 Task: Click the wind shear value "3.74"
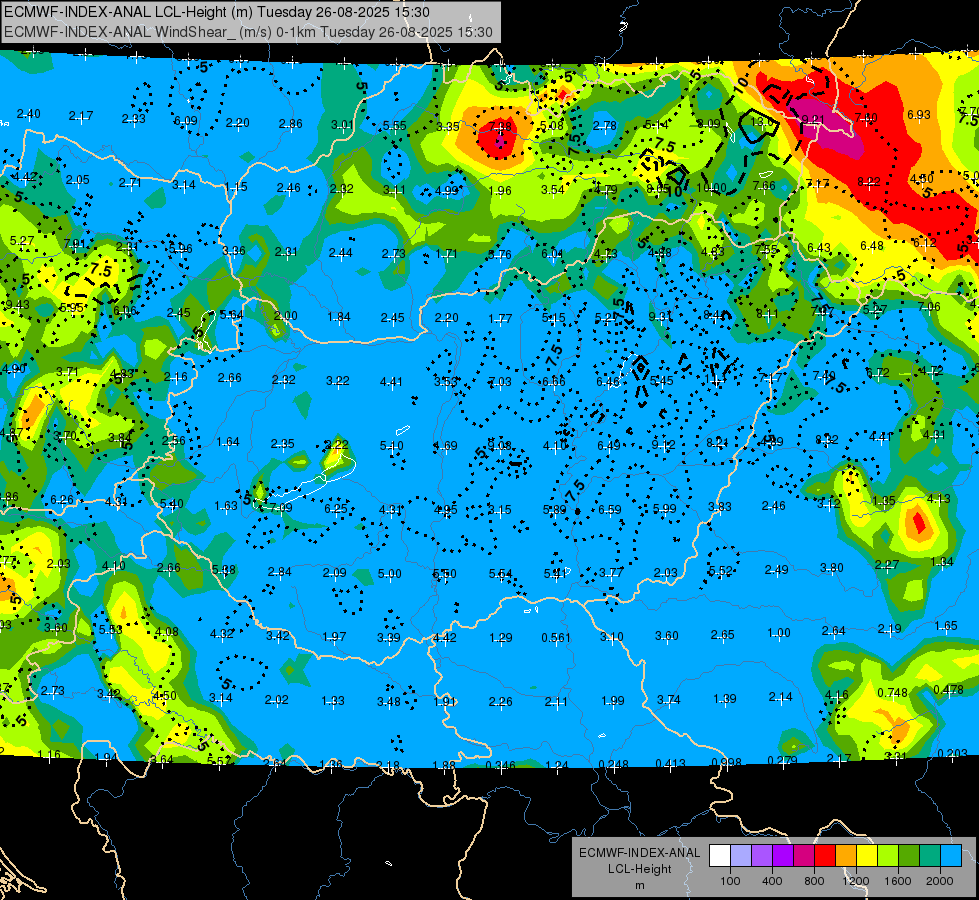click(x=668, y=700)
